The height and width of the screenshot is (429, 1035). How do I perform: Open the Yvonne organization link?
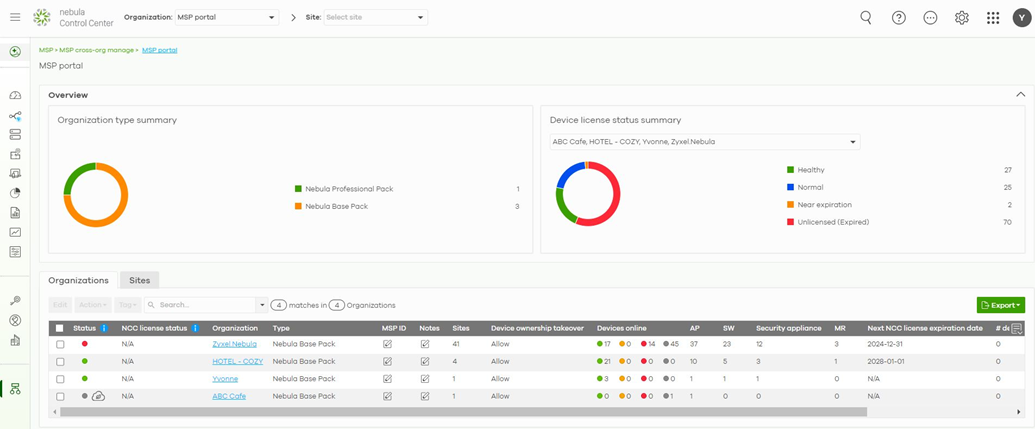(225, 379)
